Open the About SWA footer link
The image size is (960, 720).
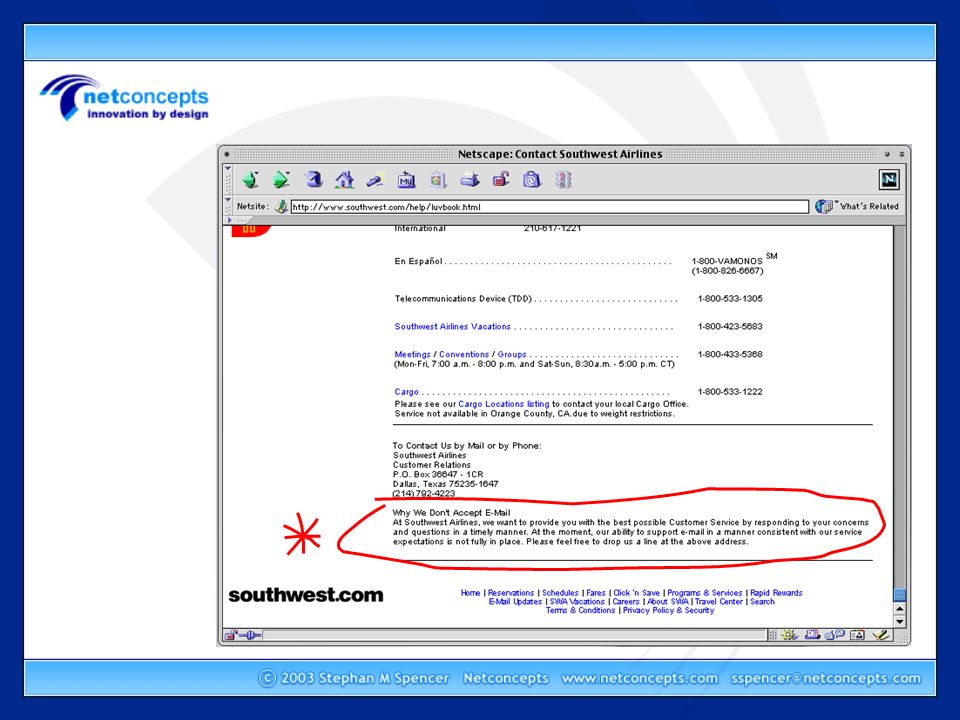[x=667, y=602]
